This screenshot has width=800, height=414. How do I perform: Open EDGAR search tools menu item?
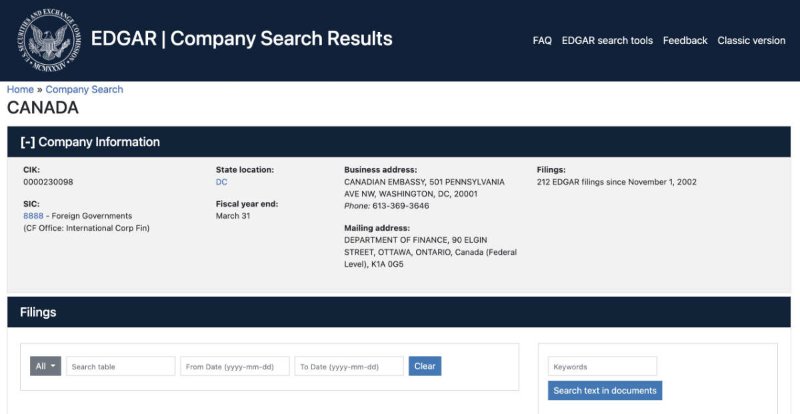(607, 40)
